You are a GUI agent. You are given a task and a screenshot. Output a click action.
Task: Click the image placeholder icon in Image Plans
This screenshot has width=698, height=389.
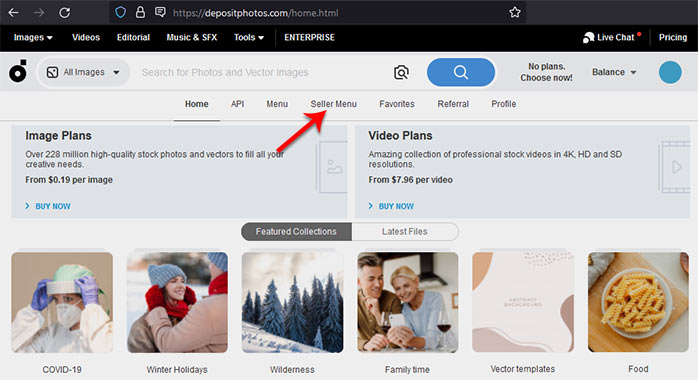coord(333,167)
